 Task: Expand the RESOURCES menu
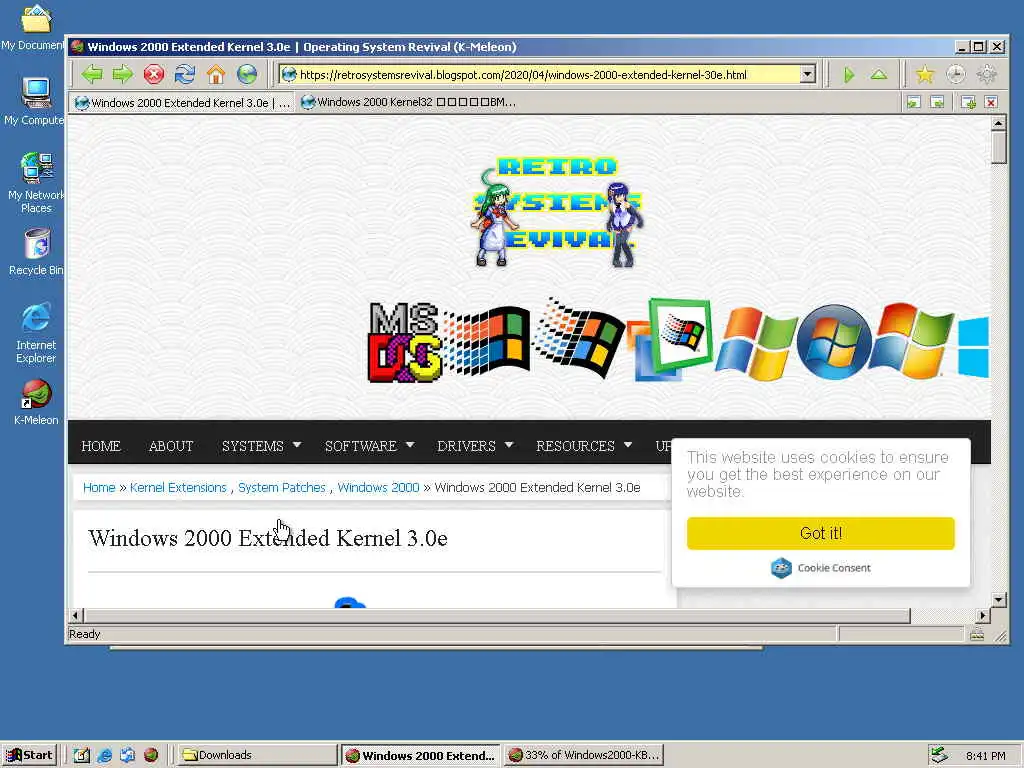coord(584,446)
